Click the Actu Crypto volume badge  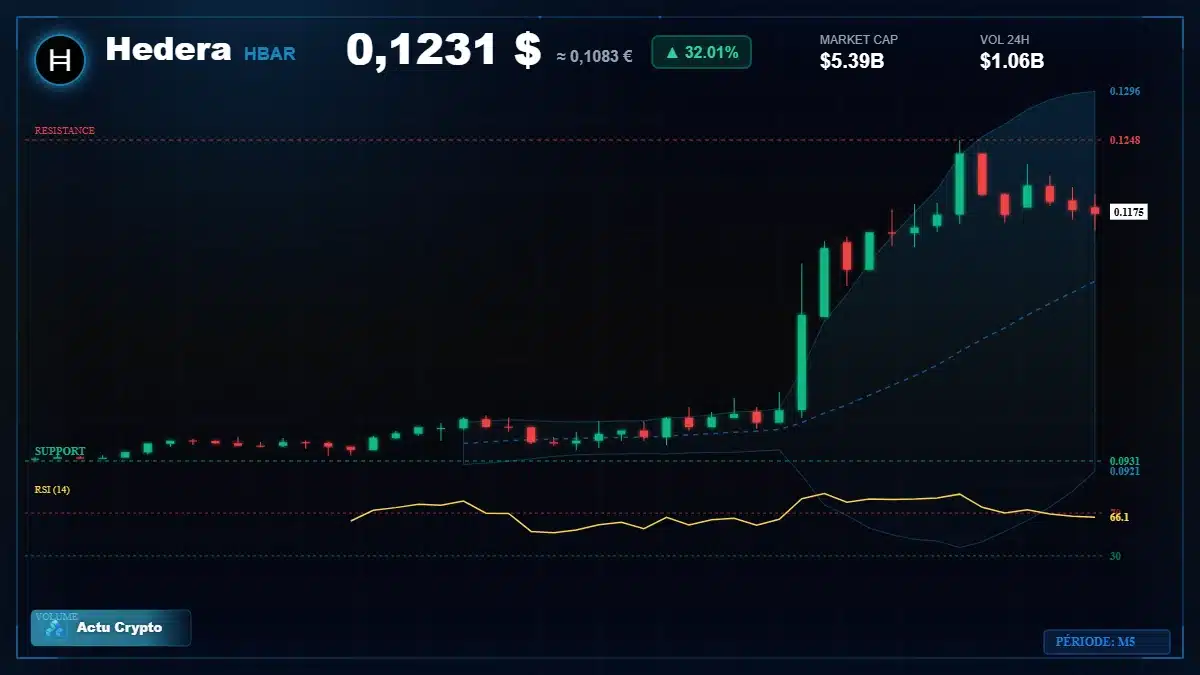point(111,628)
